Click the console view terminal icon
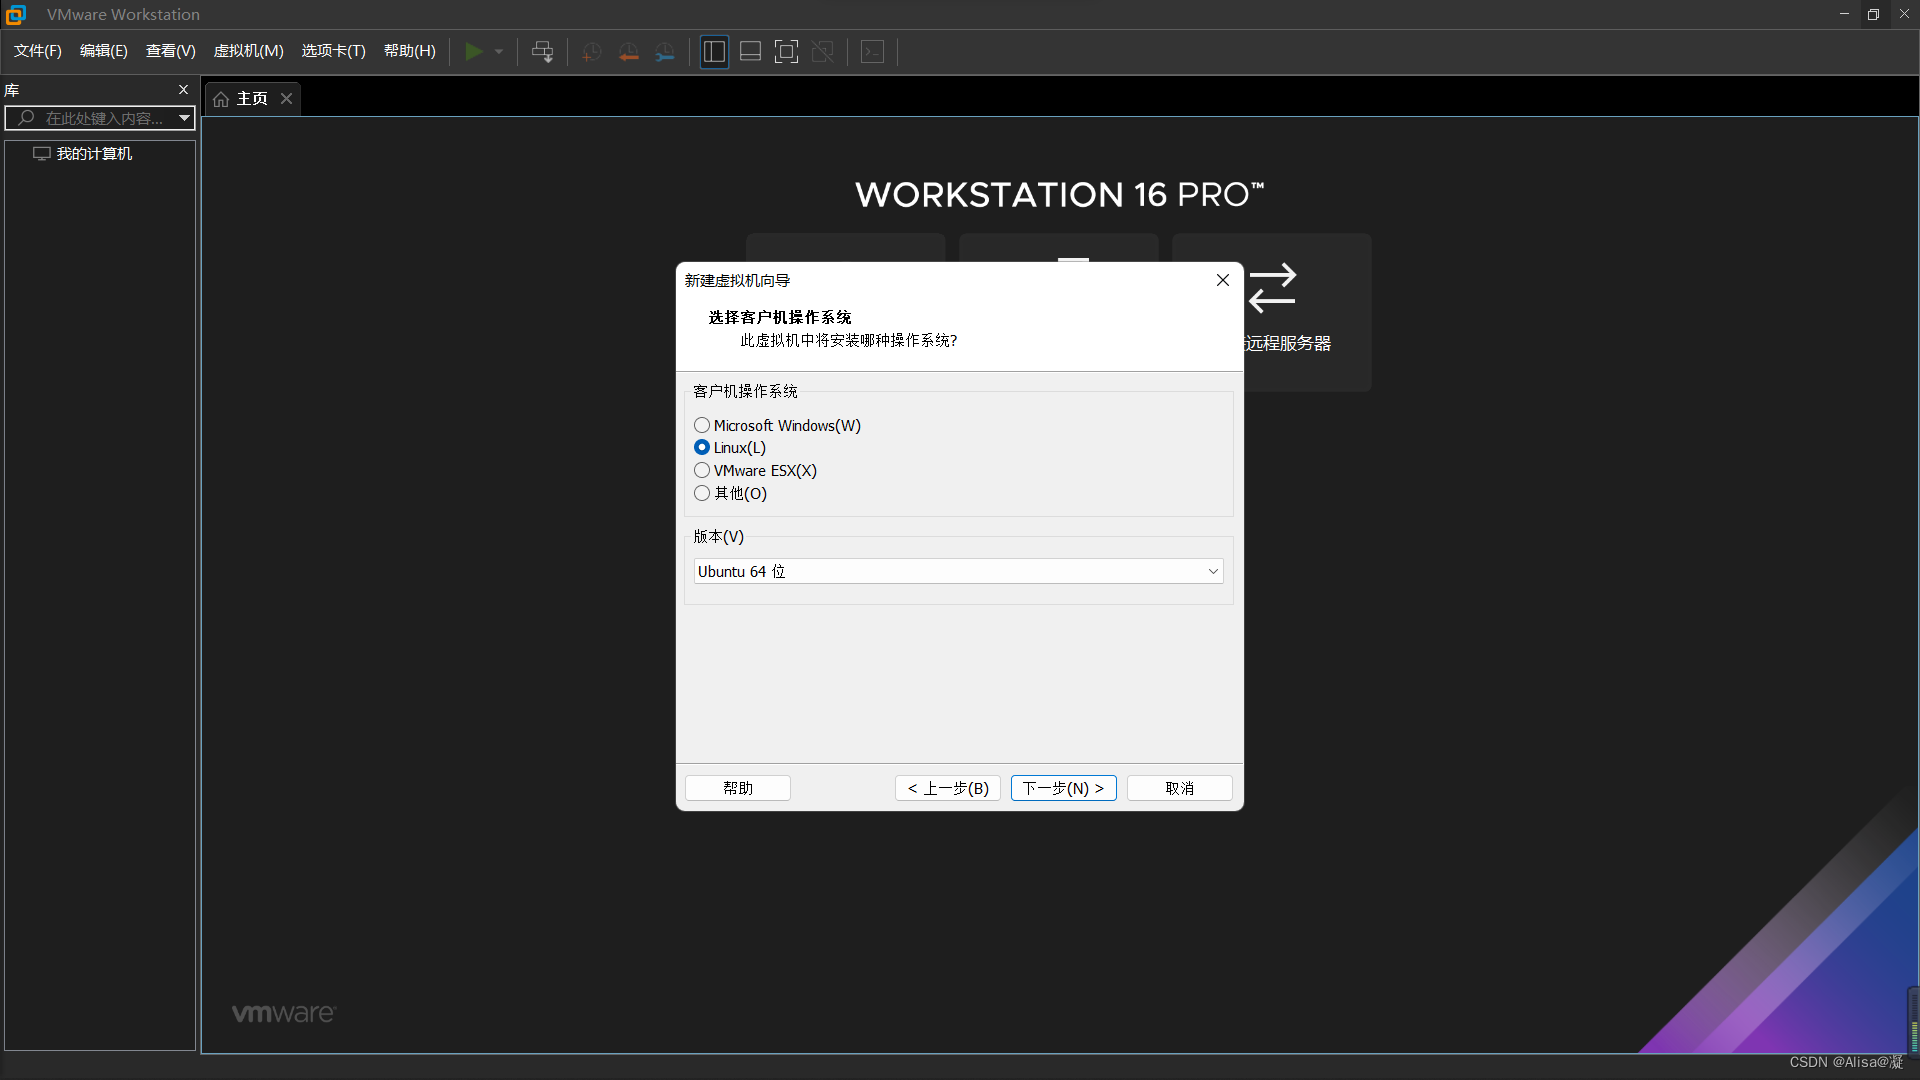This screenshot has height=1080, width=1920. 872,51
